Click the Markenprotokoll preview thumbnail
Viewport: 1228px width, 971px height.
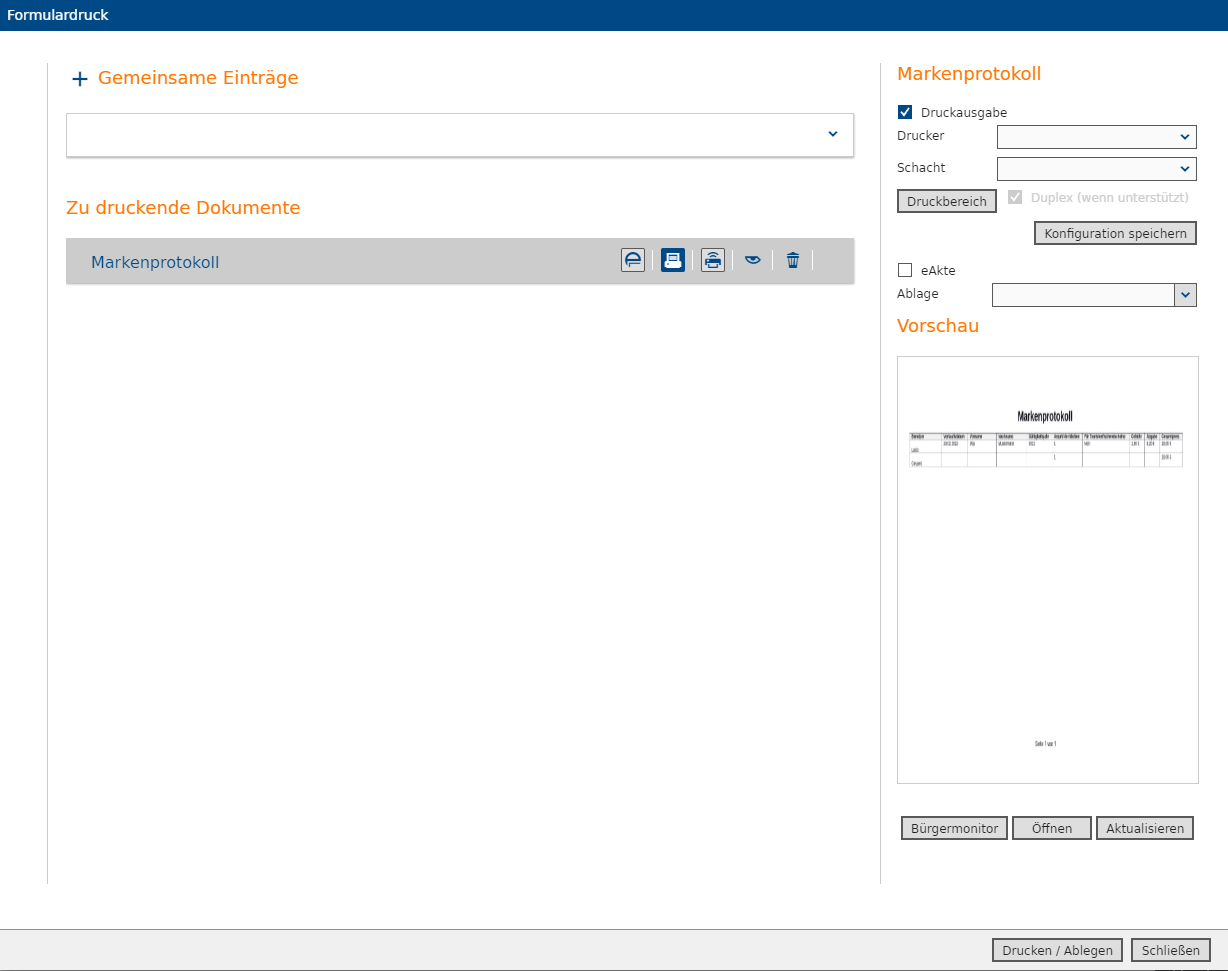(x=1047, y=570)
